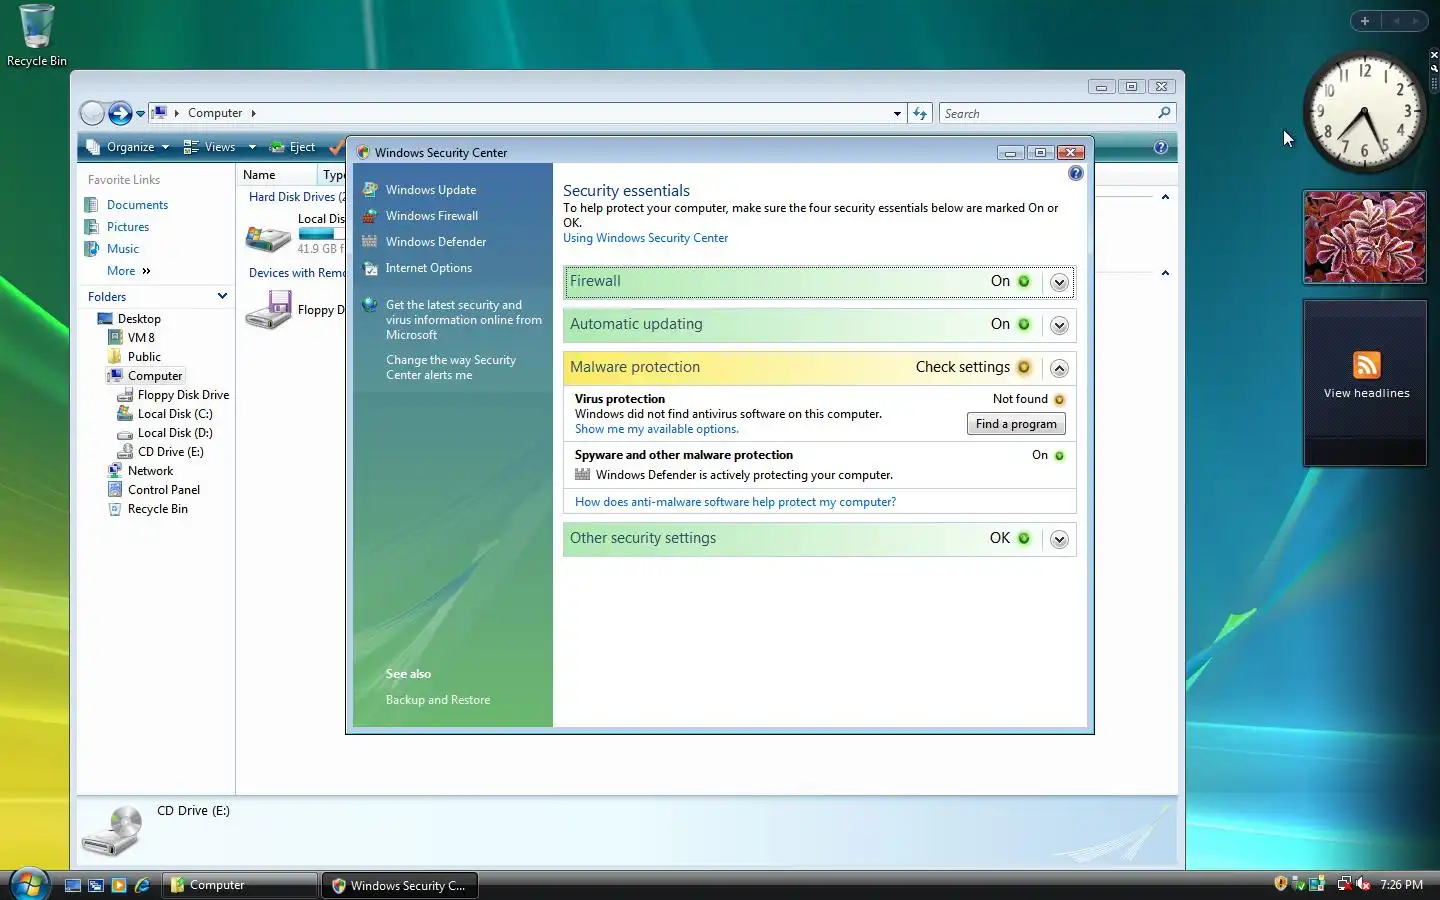Click Change the way Security Center alerts me
The width and height of the screenshot is (1440, 900).
(451, 367)
